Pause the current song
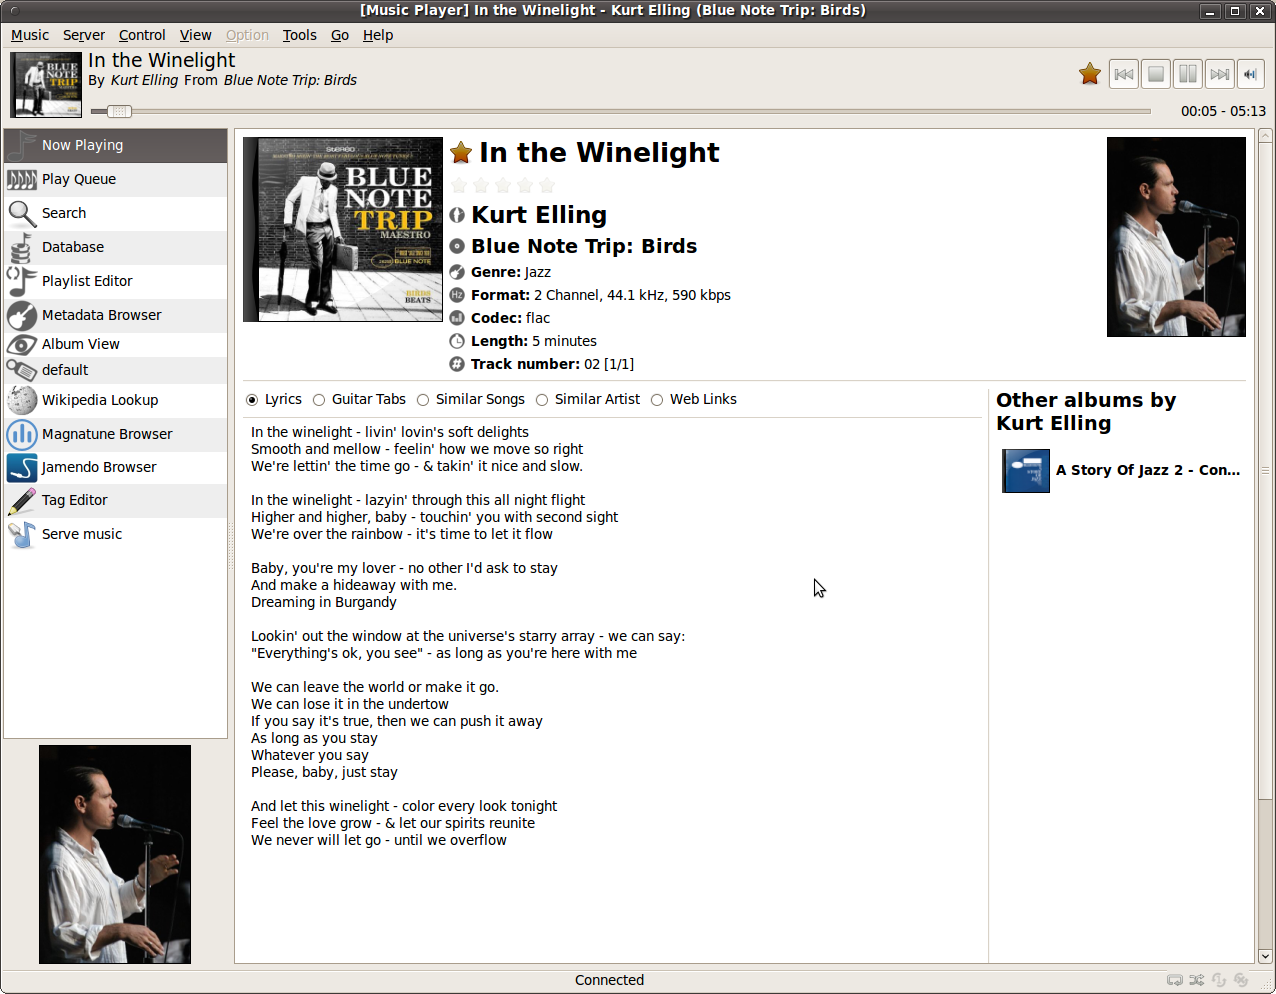 point(1188,74)
